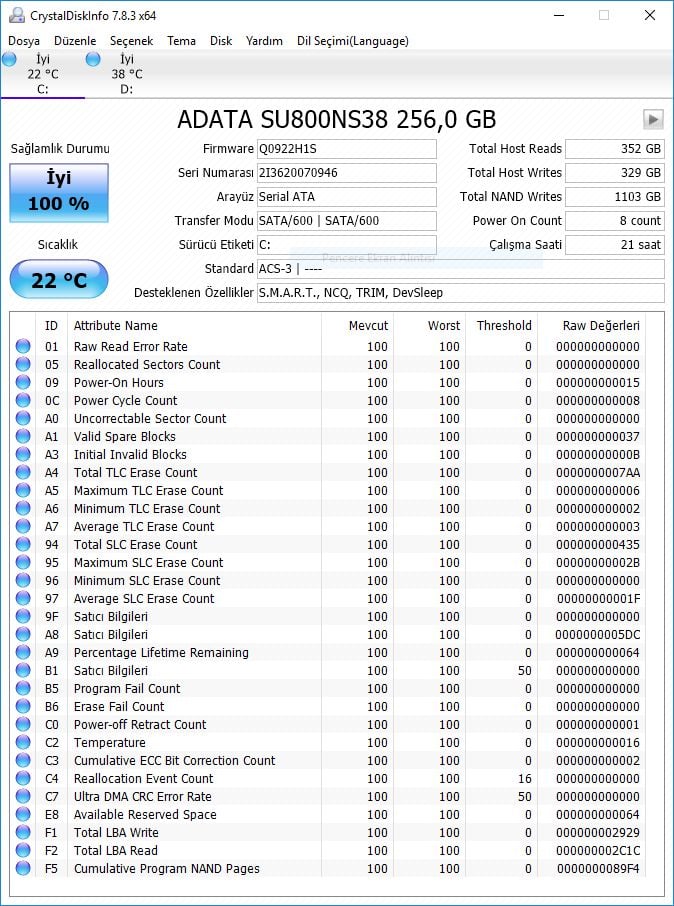674x906 pixels.
Task: Open the Yardım menu
Action: click(264, 41)
